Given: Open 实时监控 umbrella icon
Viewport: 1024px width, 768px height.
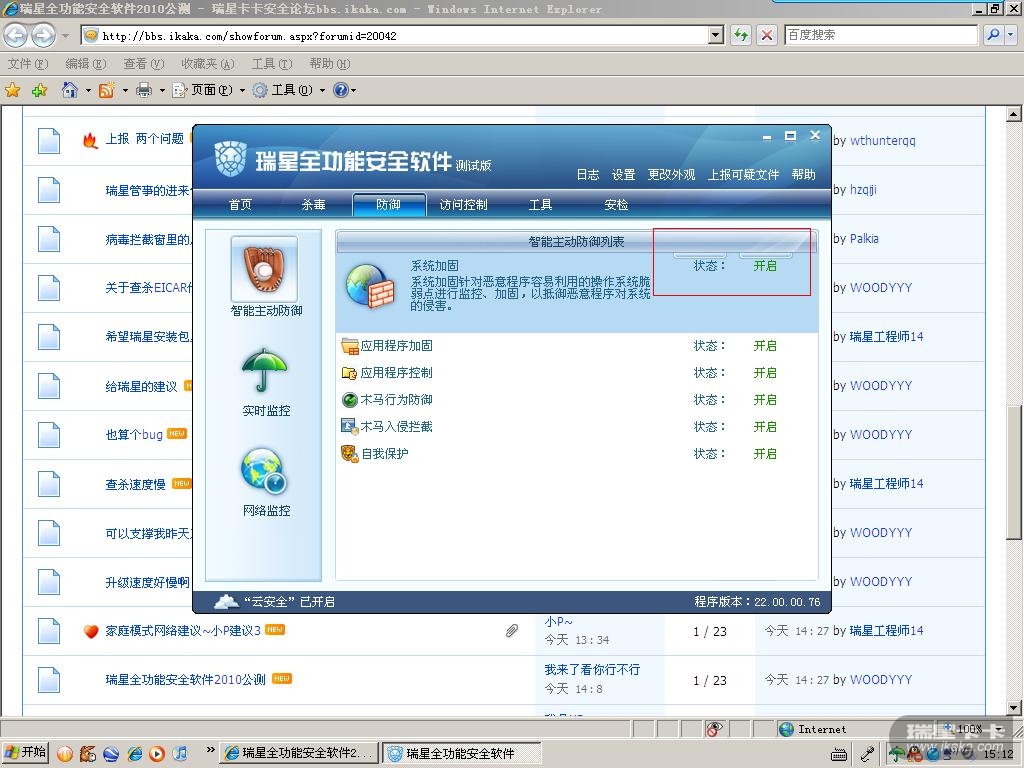Looking at the screenshot, I should (x=264, y=370).
